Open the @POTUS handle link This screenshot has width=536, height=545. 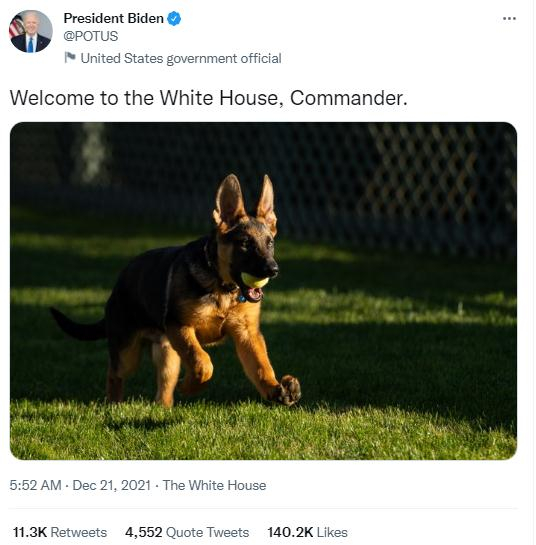pyautogui.click(x=91, y=36)
